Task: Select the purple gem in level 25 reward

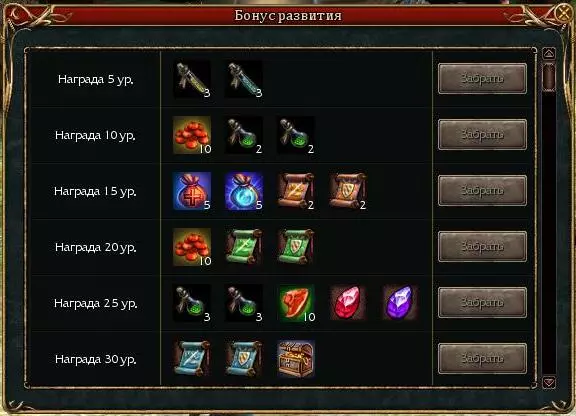Action: pyautogui.click(x=400, y=302)
